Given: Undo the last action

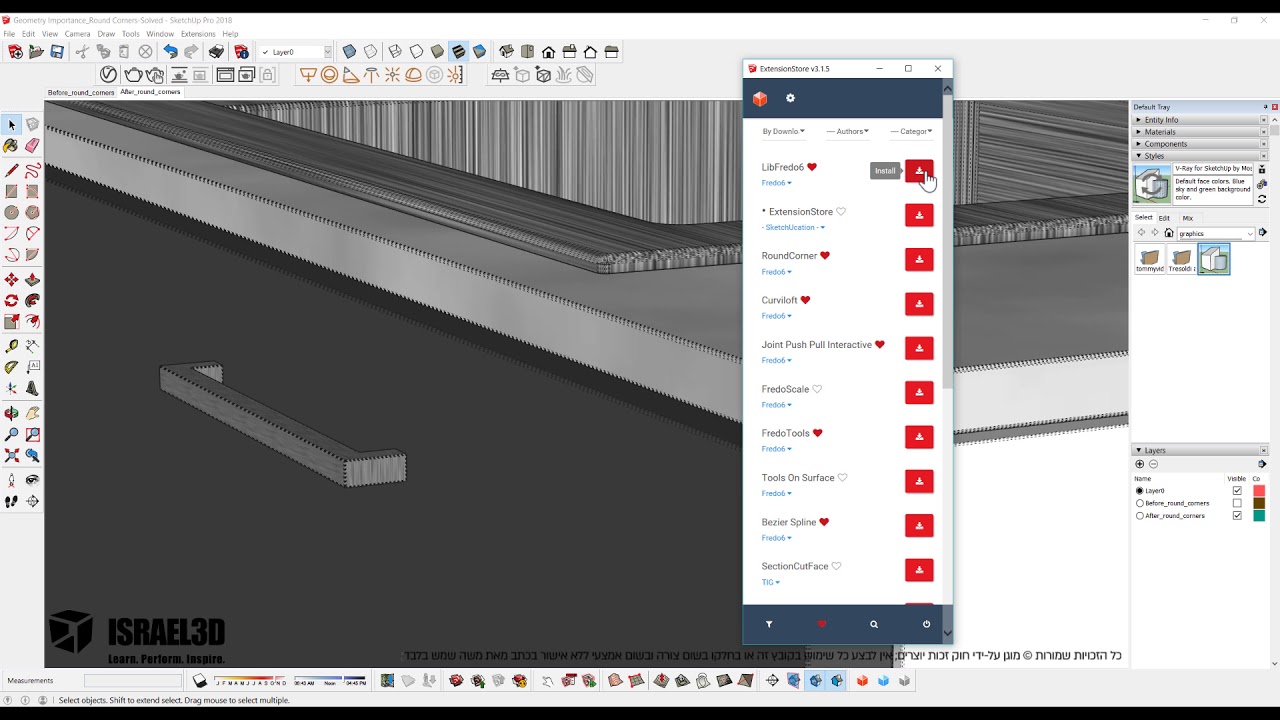Looking at the screenshot, I should pos(170,52).
